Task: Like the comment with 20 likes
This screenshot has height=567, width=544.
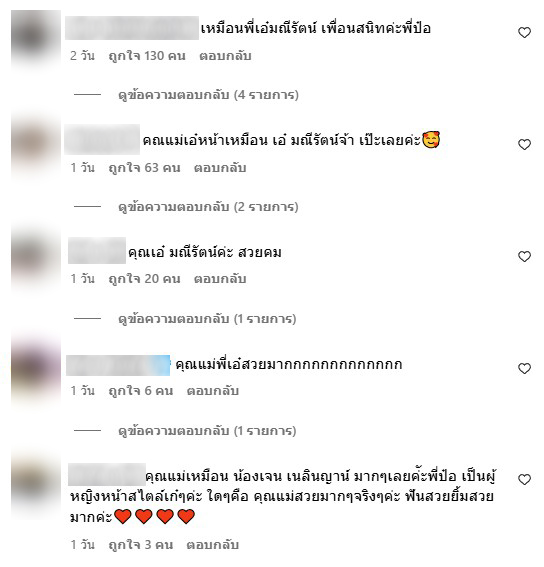Action: point(524,257)
